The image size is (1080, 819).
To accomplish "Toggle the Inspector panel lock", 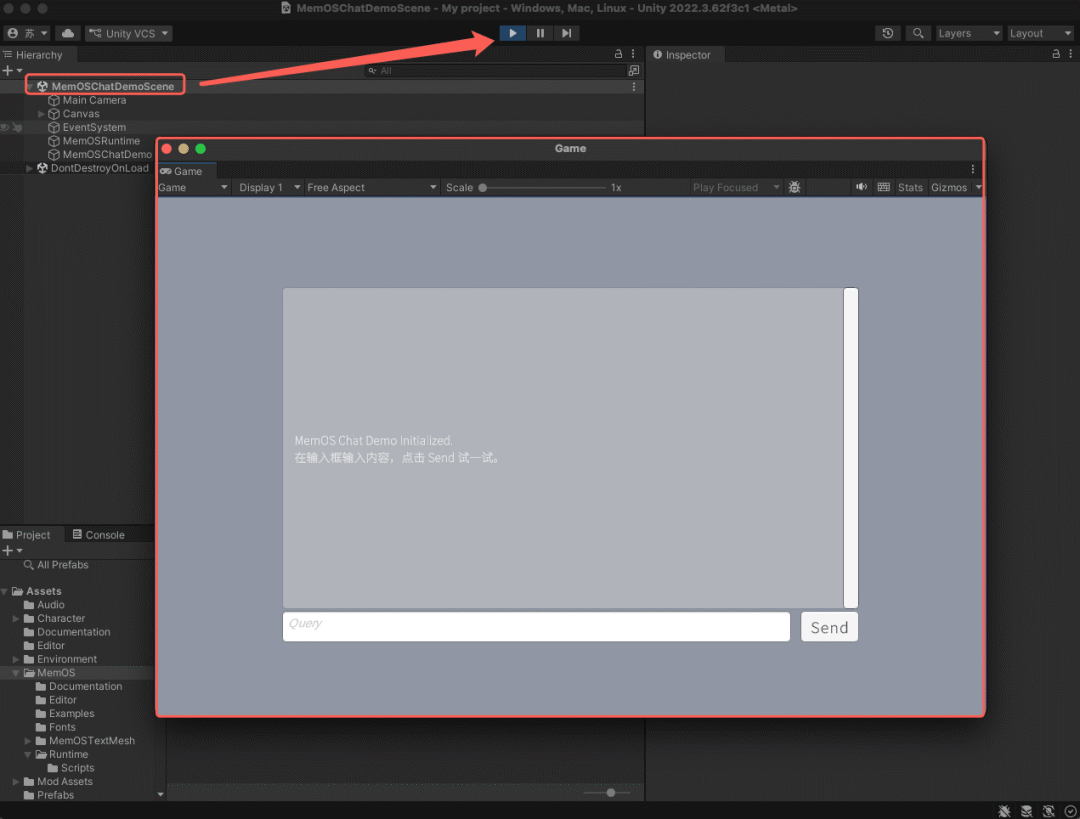I will (x=1056, y=55).
